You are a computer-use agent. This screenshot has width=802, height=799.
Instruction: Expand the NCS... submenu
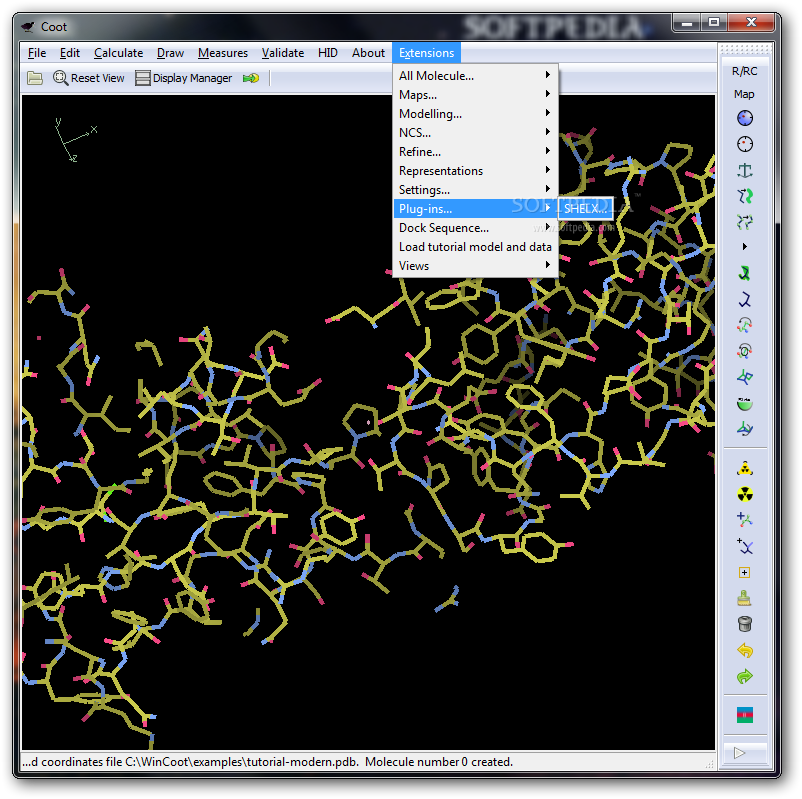coord(475,132)
